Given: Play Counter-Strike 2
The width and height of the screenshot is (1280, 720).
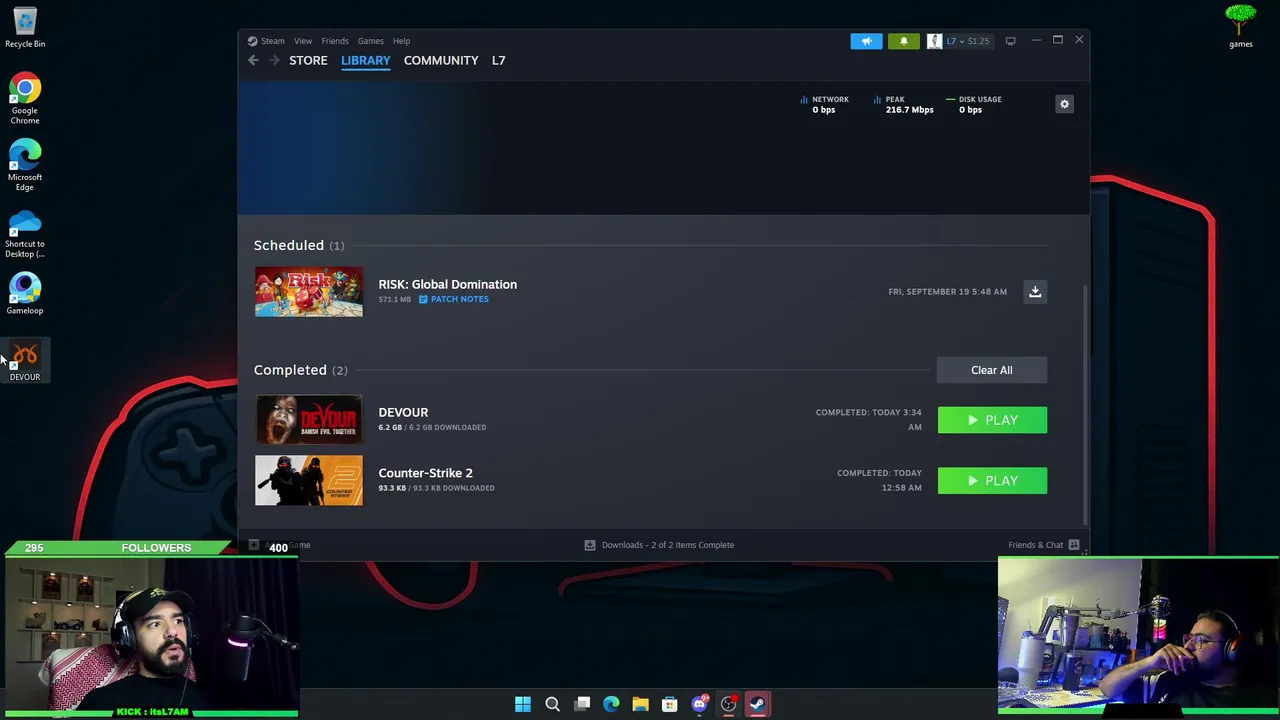Looking at the screenshot, I should [992, 481].
